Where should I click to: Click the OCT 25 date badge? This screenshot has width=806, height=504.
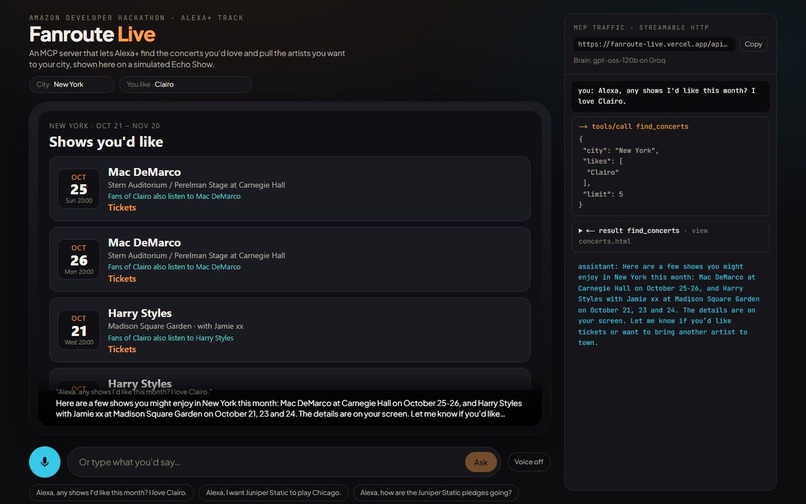point(79,189)
